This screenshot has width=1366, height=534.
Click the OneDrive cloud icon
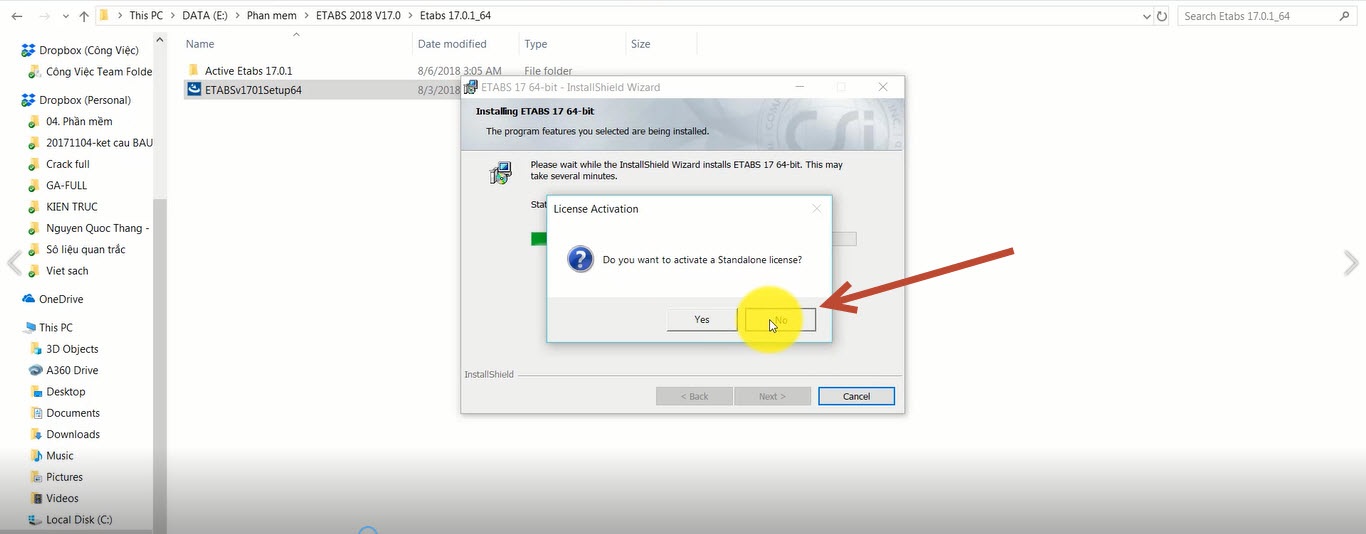28,299
